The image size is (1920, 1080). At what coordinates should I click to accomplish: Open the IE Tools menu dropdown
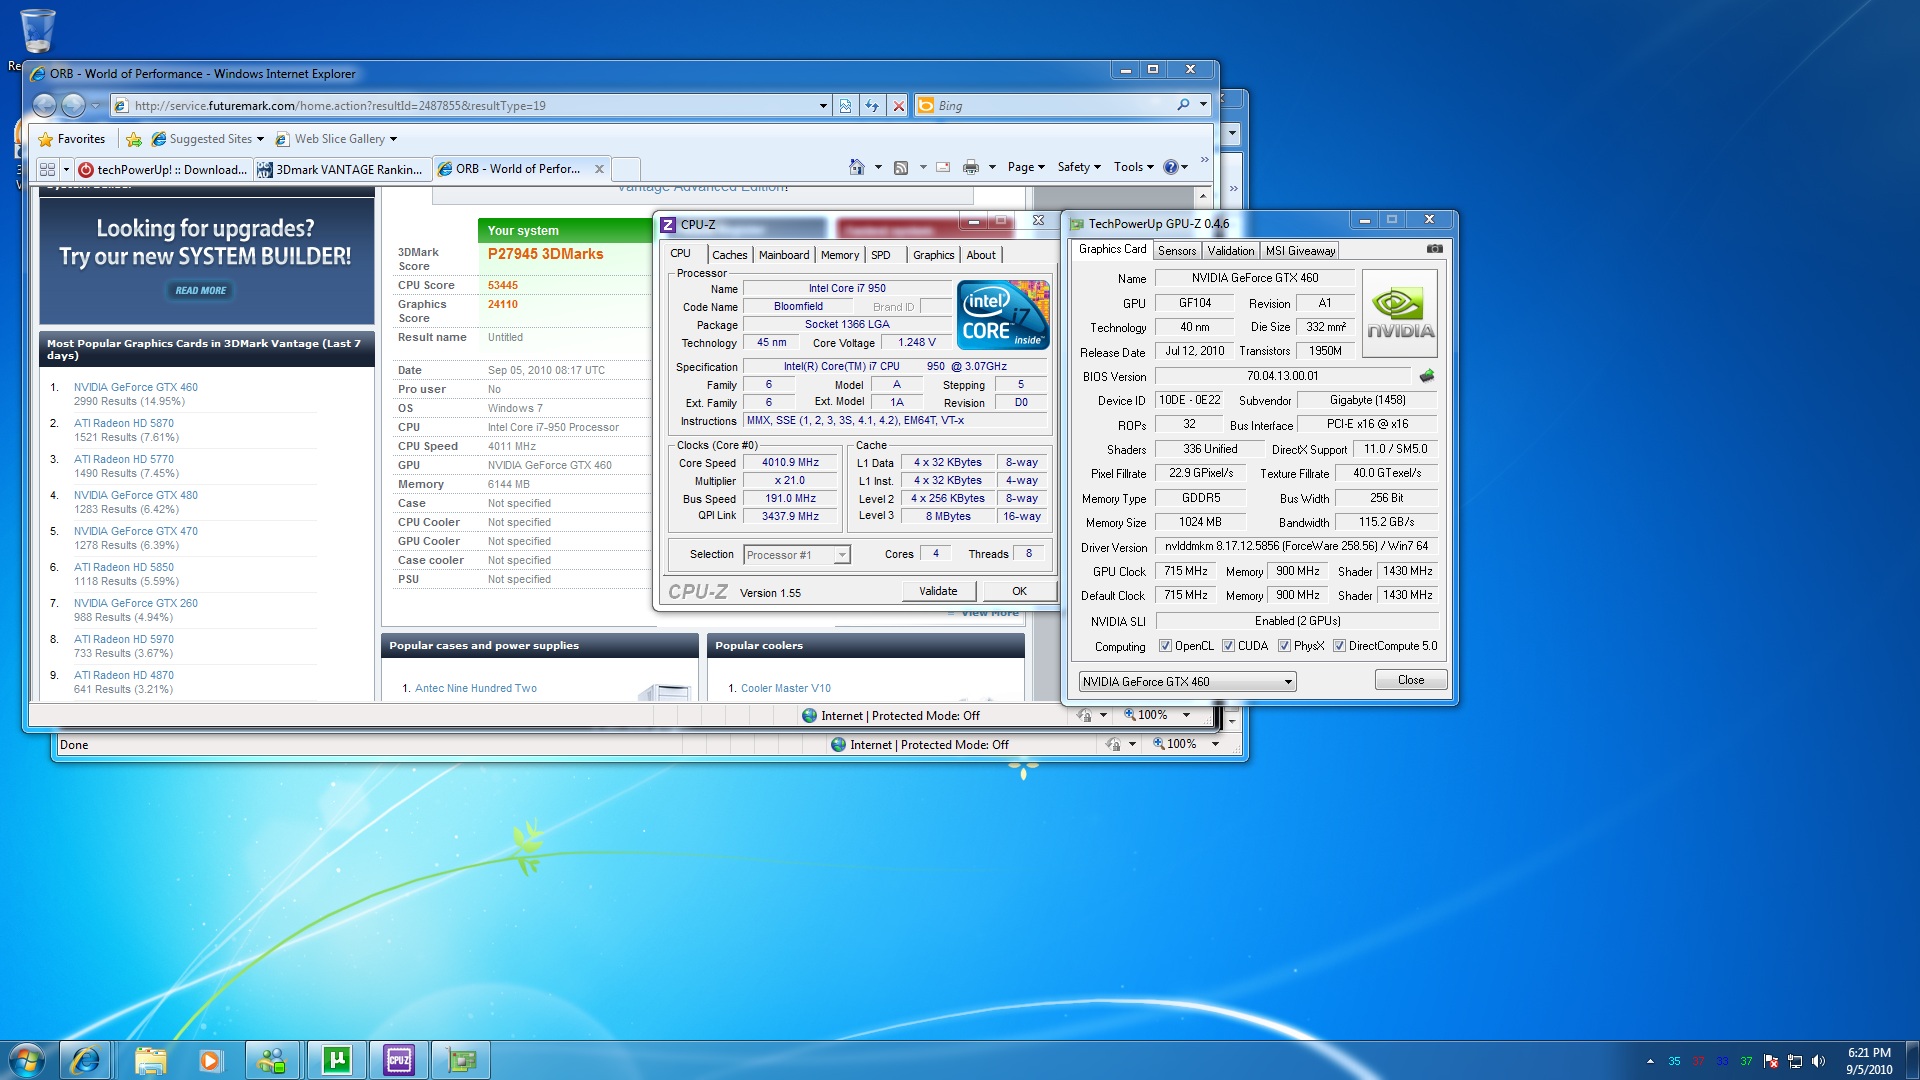click(1133, 168)
